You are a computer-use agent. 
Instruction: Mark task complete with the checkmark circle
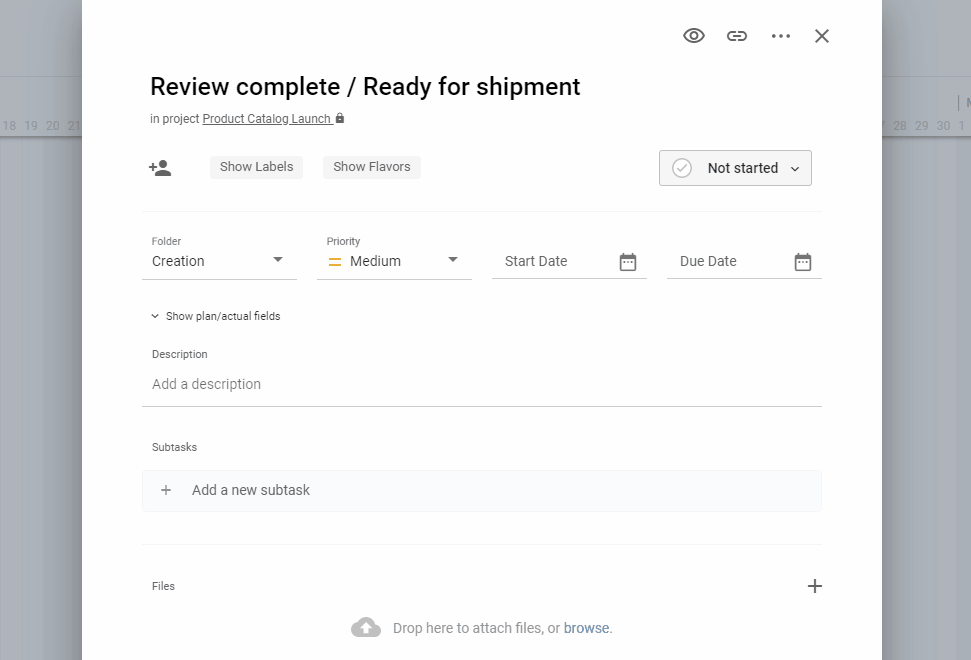[x=682, y=168]
